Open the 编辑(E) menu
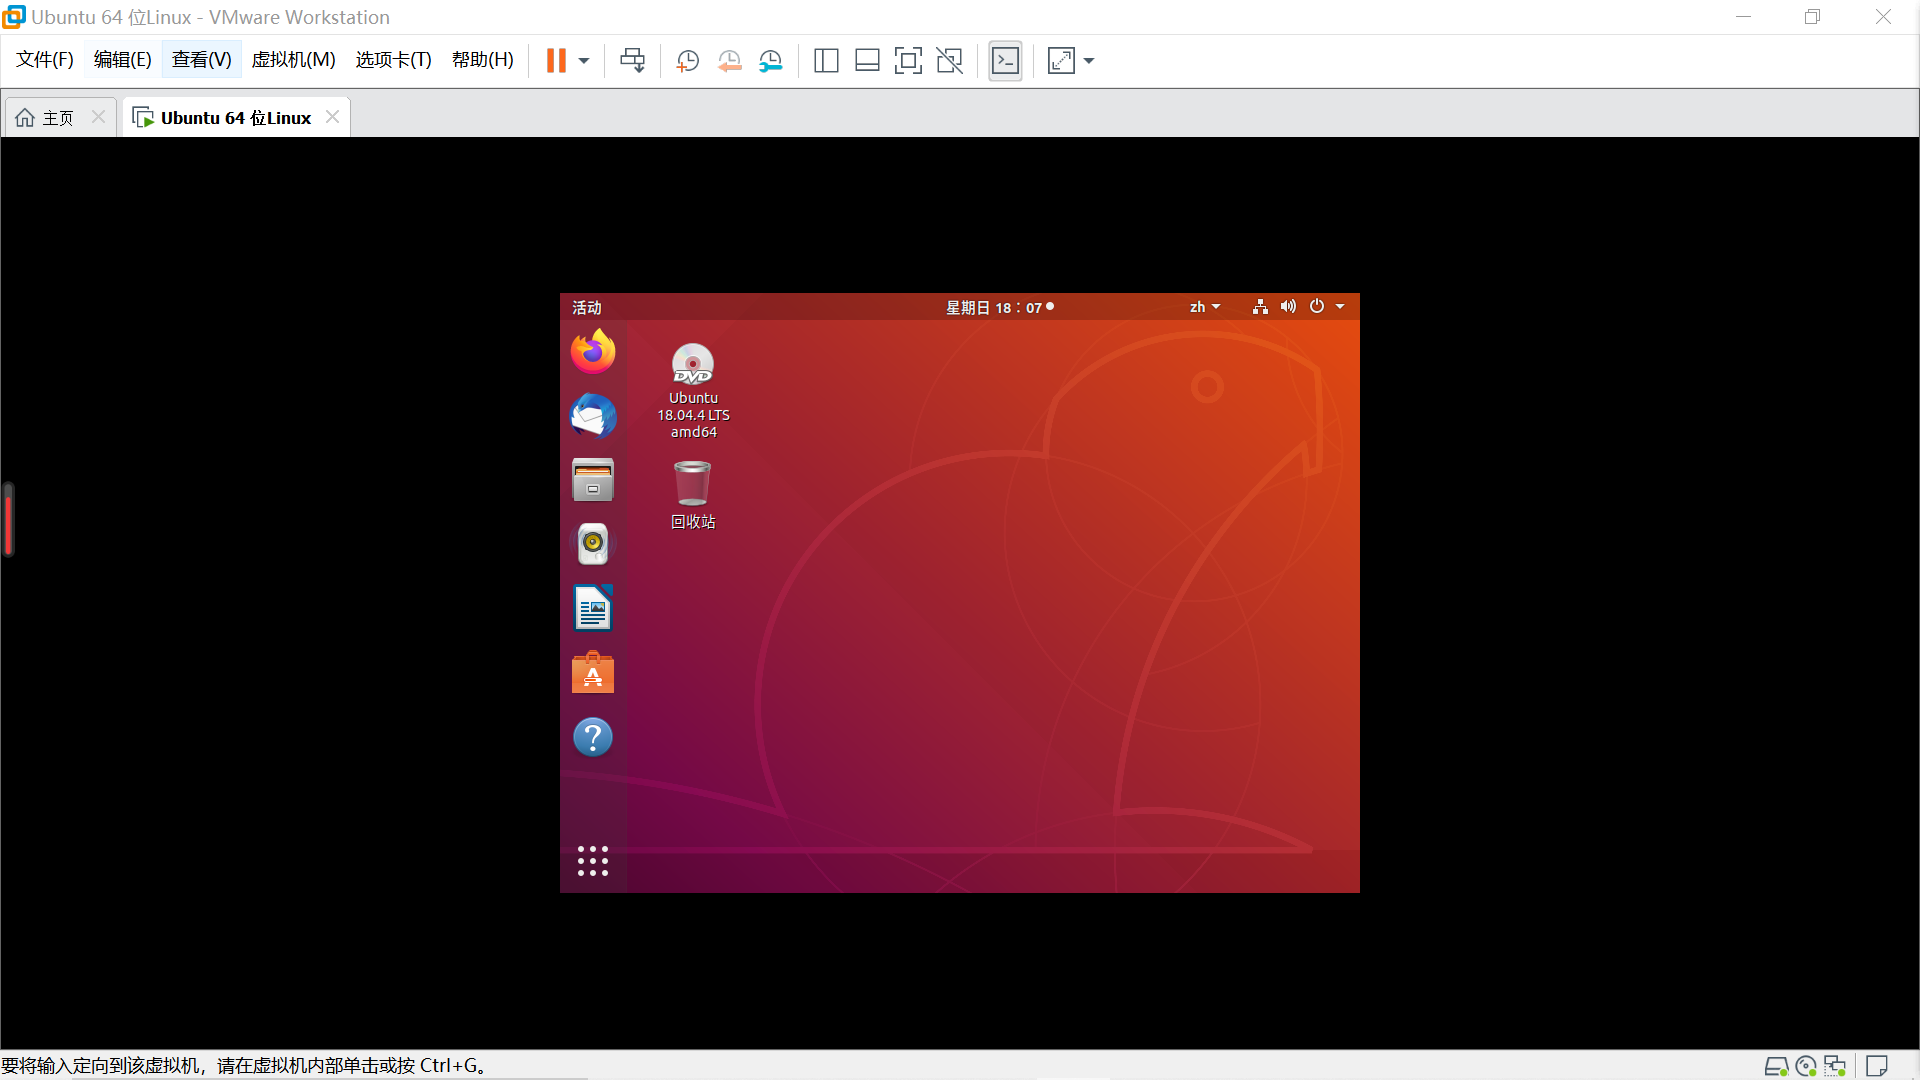The image size is (1920, 1080). [122, 60]
